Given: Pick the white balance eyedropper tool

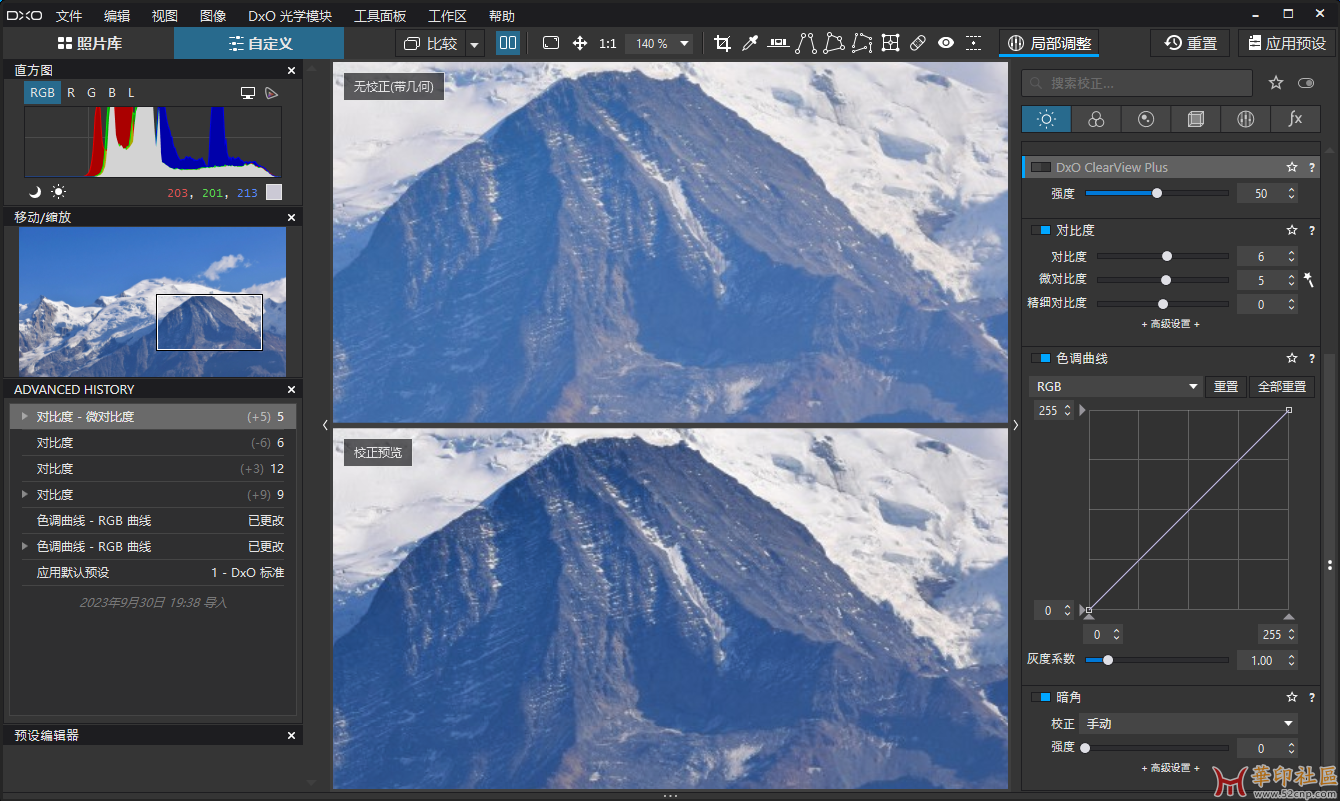Looking at the screenshot, I should [x=750, y=43].
